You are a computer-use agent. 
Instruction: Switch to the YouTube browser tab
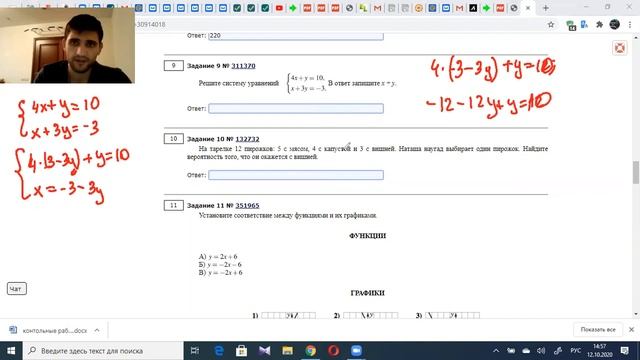279,8
